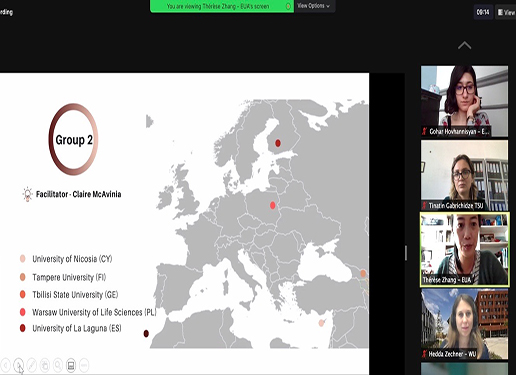Activate the magnifier zoom tool in slideshow toolbar

(x=58, y=365)
